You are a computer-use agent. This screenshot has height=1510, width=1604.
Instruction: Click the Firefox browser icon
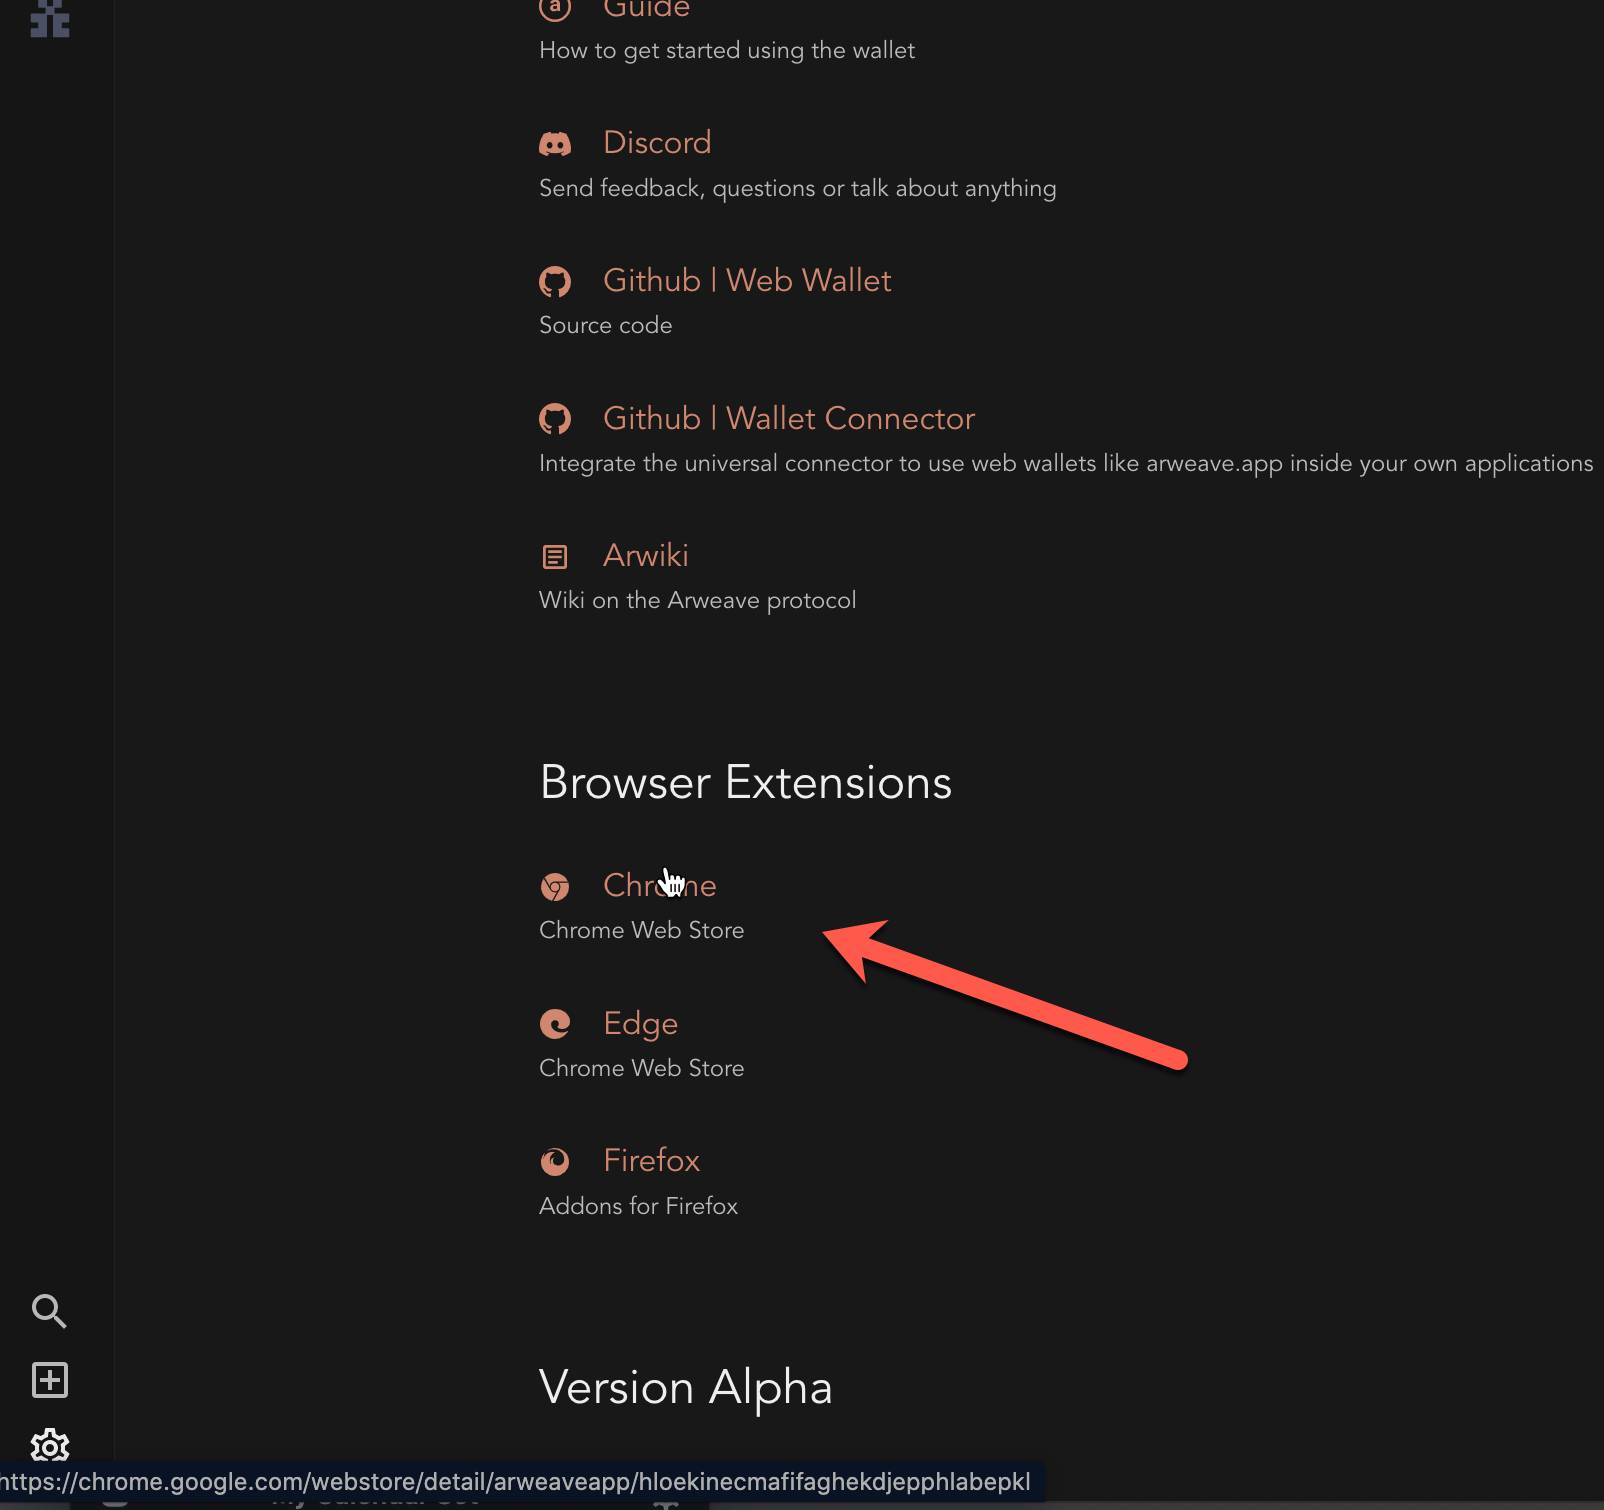555,1161
